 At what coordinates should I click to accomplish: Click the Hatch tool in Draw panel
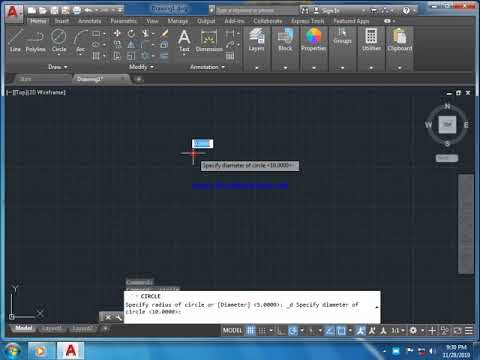tap(96, 56)
